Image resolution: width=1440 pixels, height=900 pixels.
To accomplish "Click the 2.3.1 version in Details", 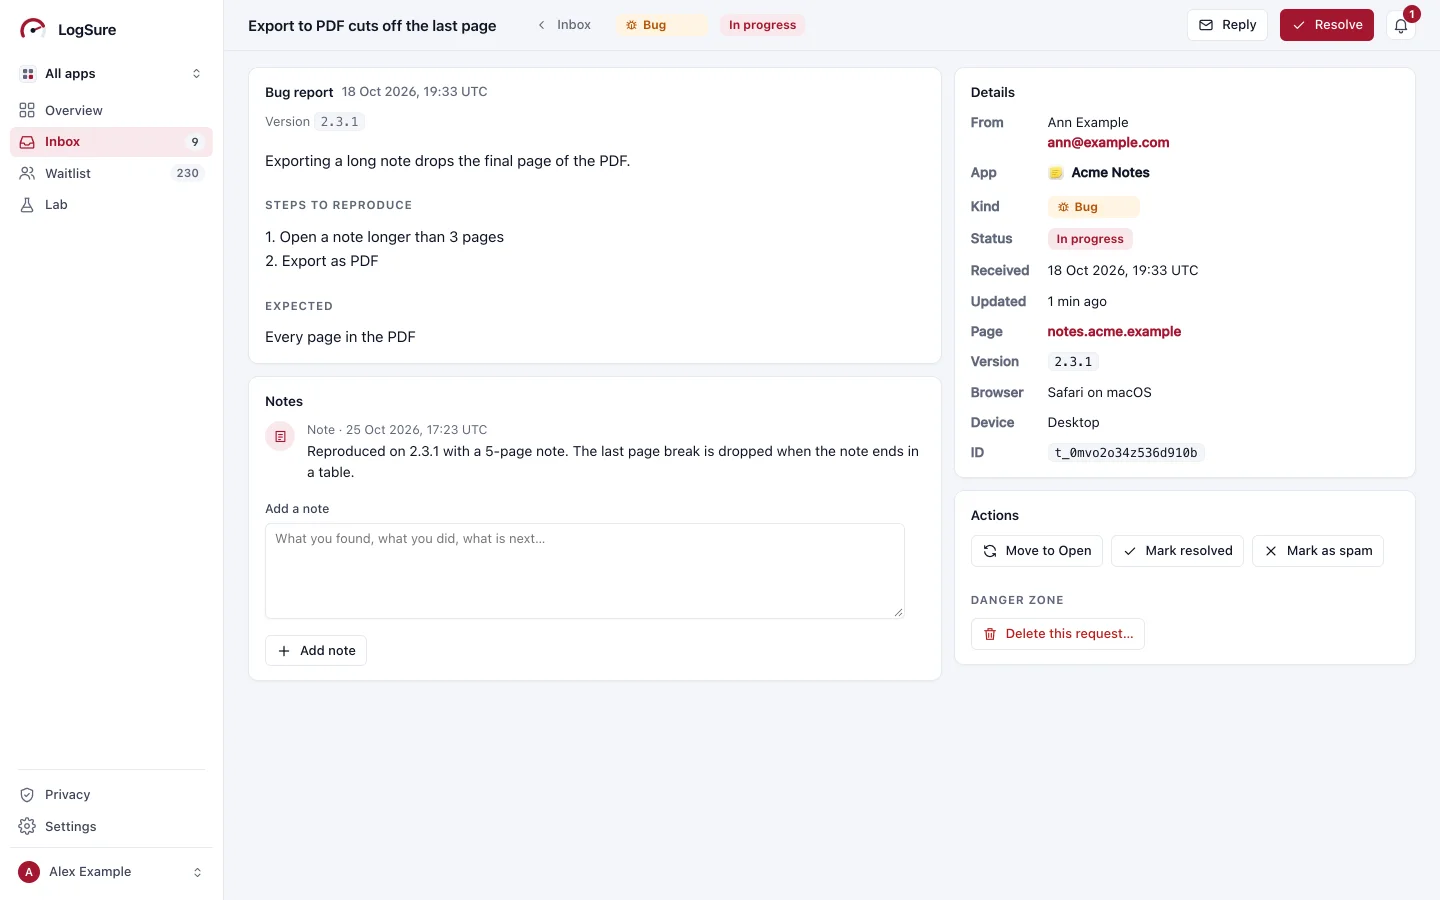I will [x=1073, y=362].
